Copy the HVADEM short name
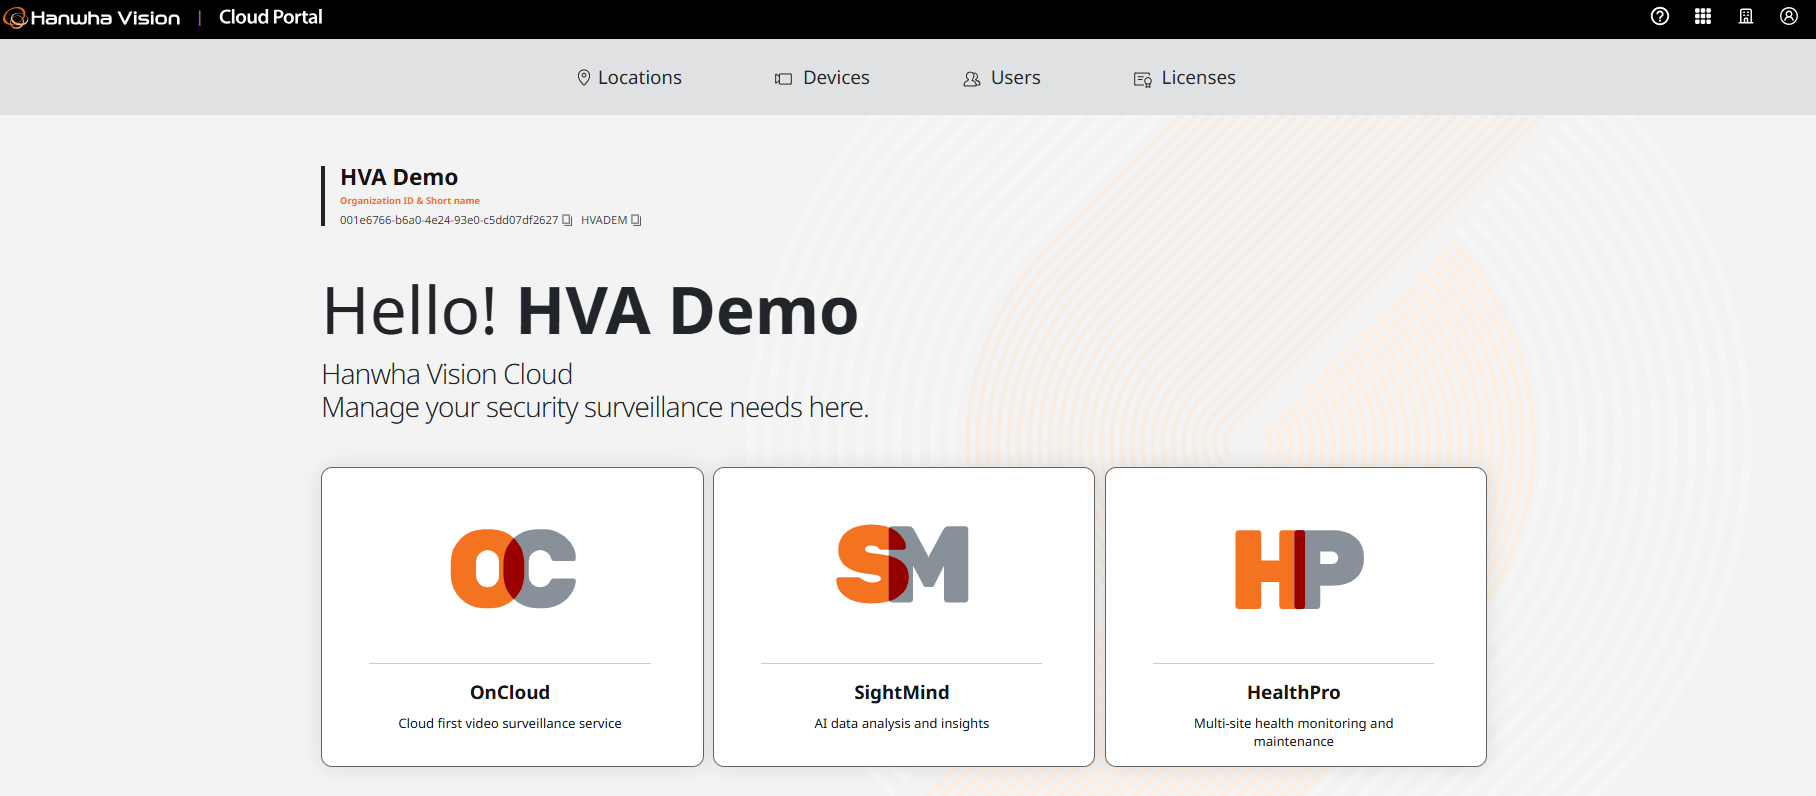This screenshot has height=796, width=1816. tap(636, 220)
